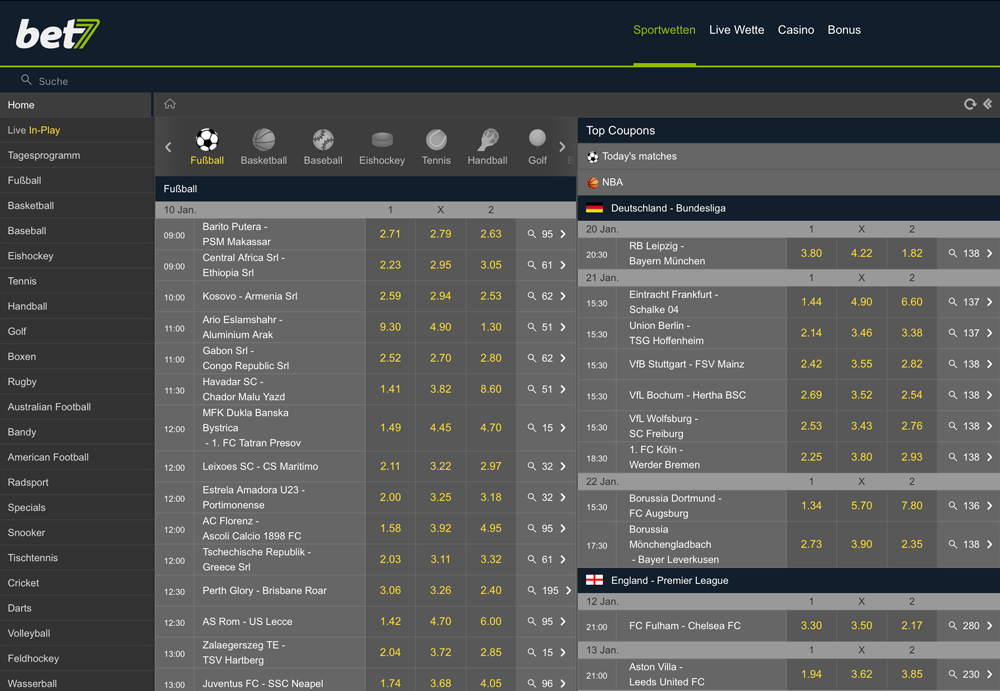Bet draw odds 4.90 for Ario Eslamshahr
1000x691 pixels.
pyautogui.click(x=441, y=327)
